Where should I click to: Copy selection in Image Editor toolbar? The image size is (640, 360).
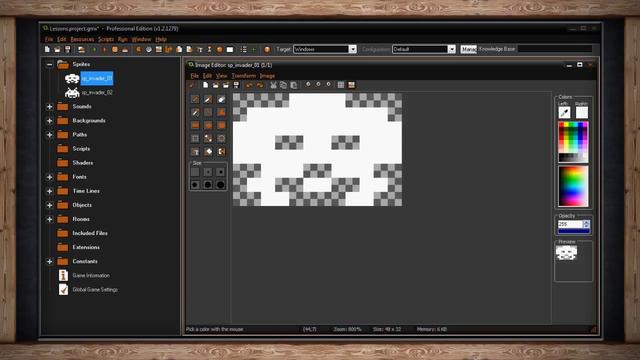point(283,85)
